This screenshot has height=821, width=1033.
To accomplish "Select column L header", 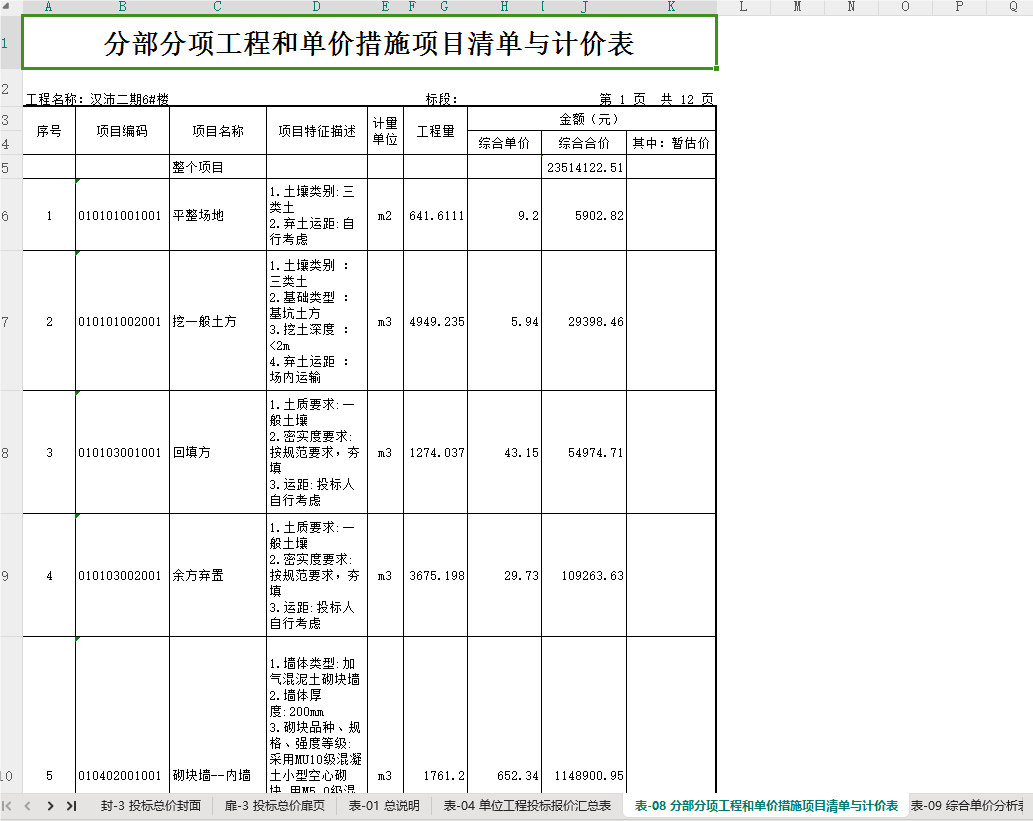I will (x=743, y=7).
